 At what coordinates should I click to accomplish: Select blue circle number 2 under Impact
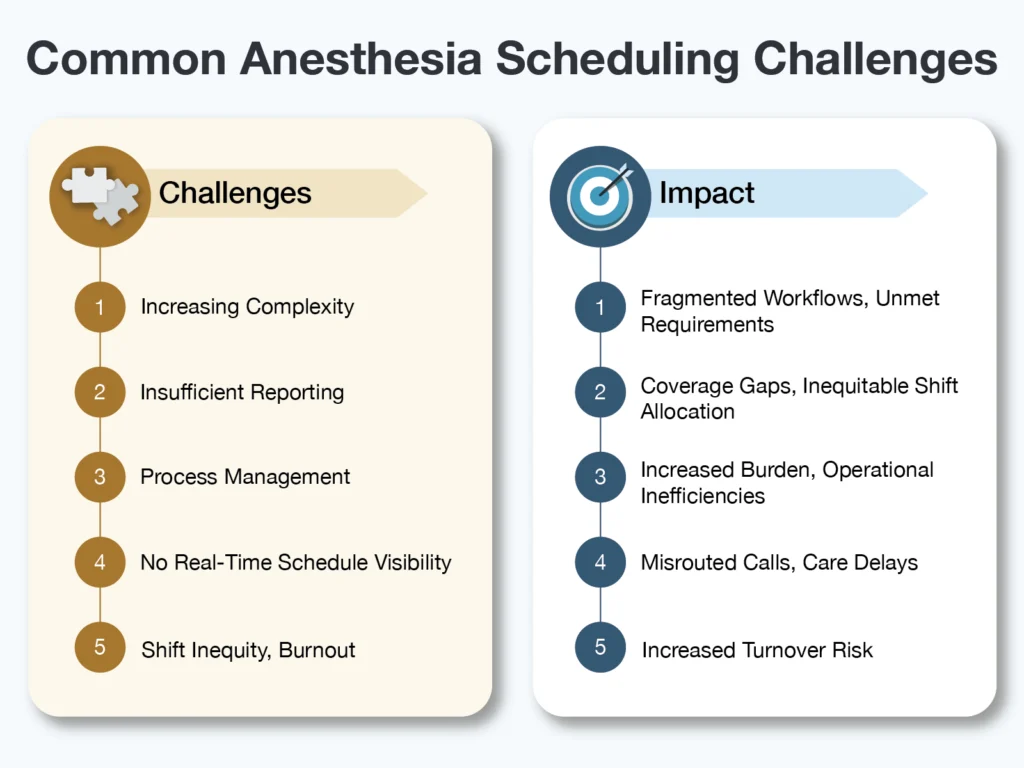[x=600, y=393]
